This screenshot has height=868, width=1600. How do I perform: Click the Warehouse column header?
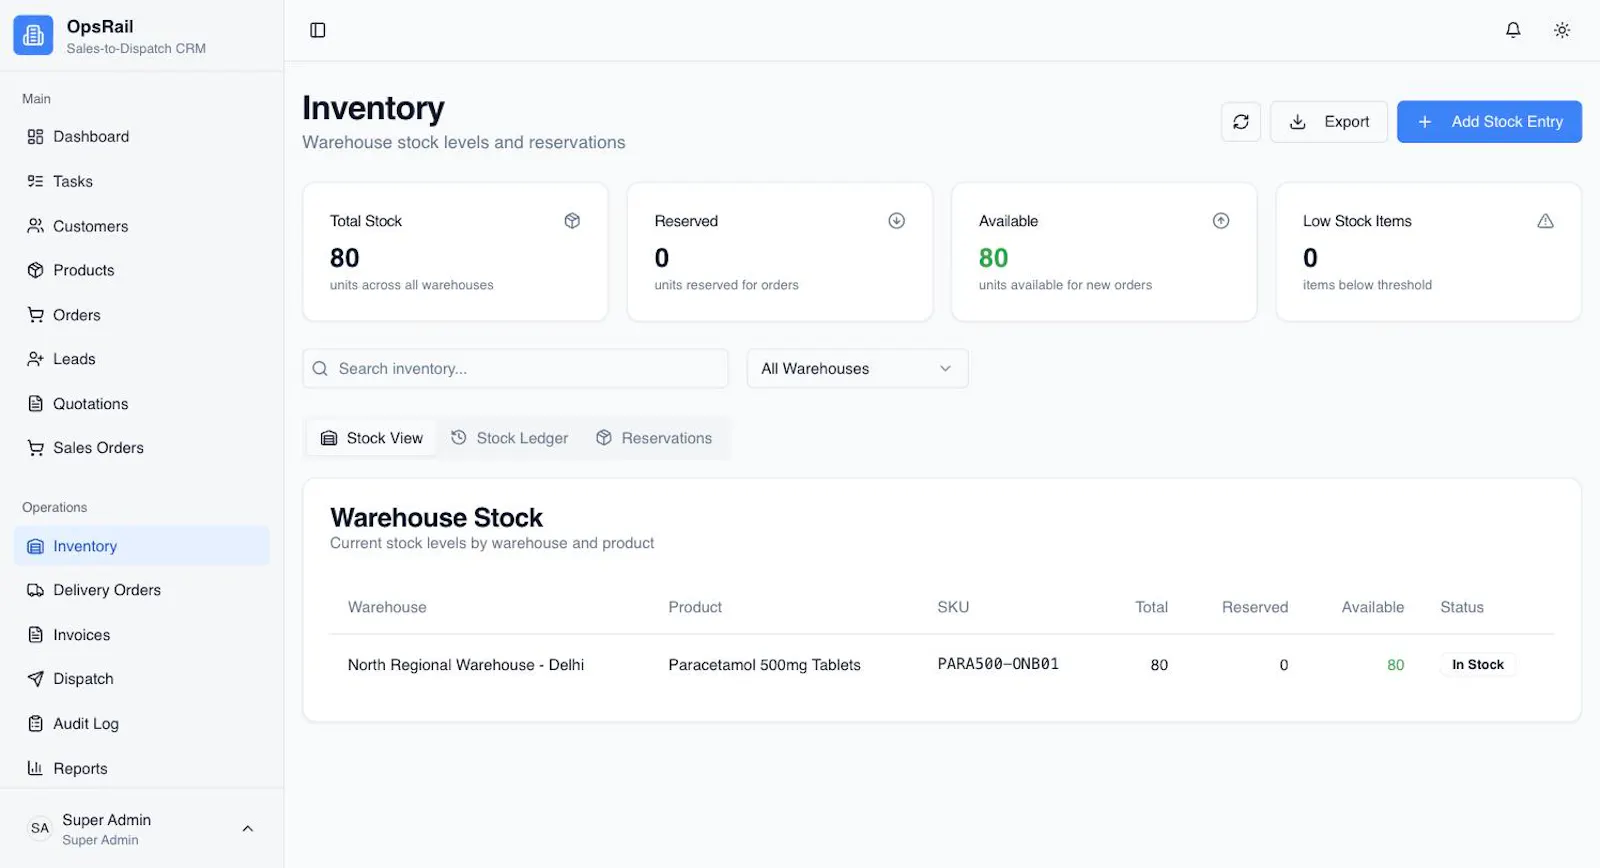pyautogui.click(x=387, y=607)
